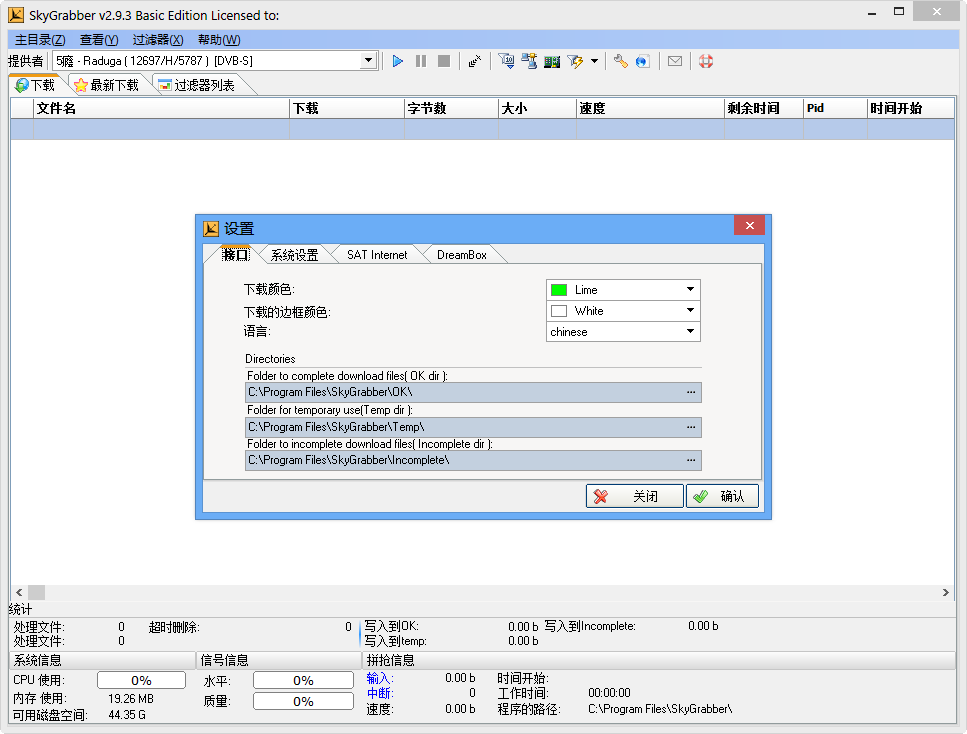Image resolution: width=967 pixels, height=734 pixels.
Task: Click the envelope mail toolbar icon
Action: click(x=675, y=61)
